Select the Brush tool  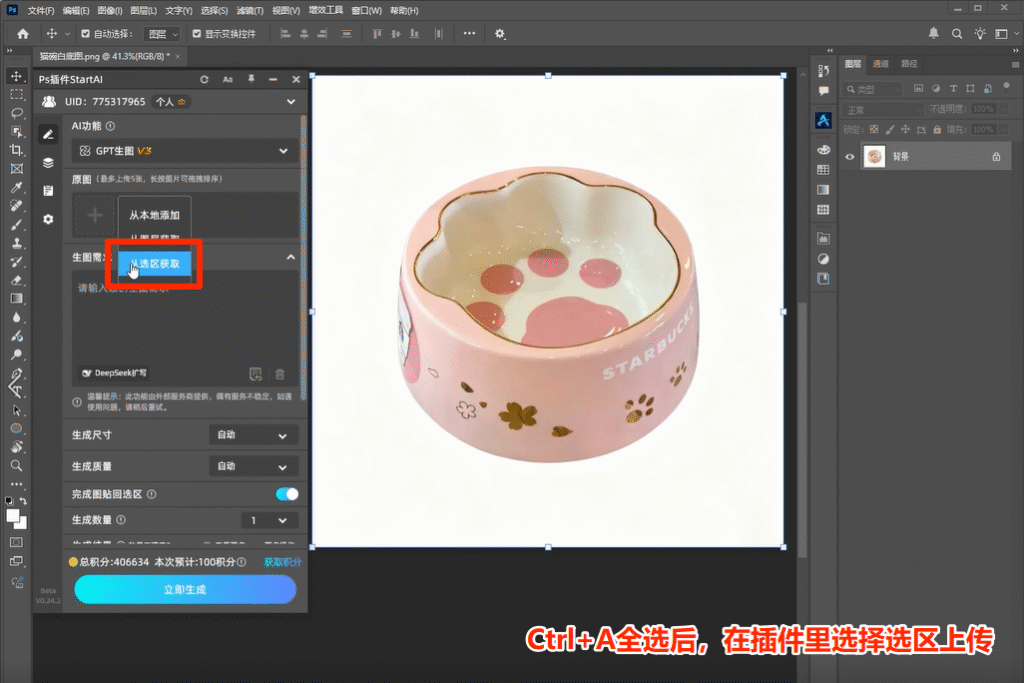tap(16, 225)
